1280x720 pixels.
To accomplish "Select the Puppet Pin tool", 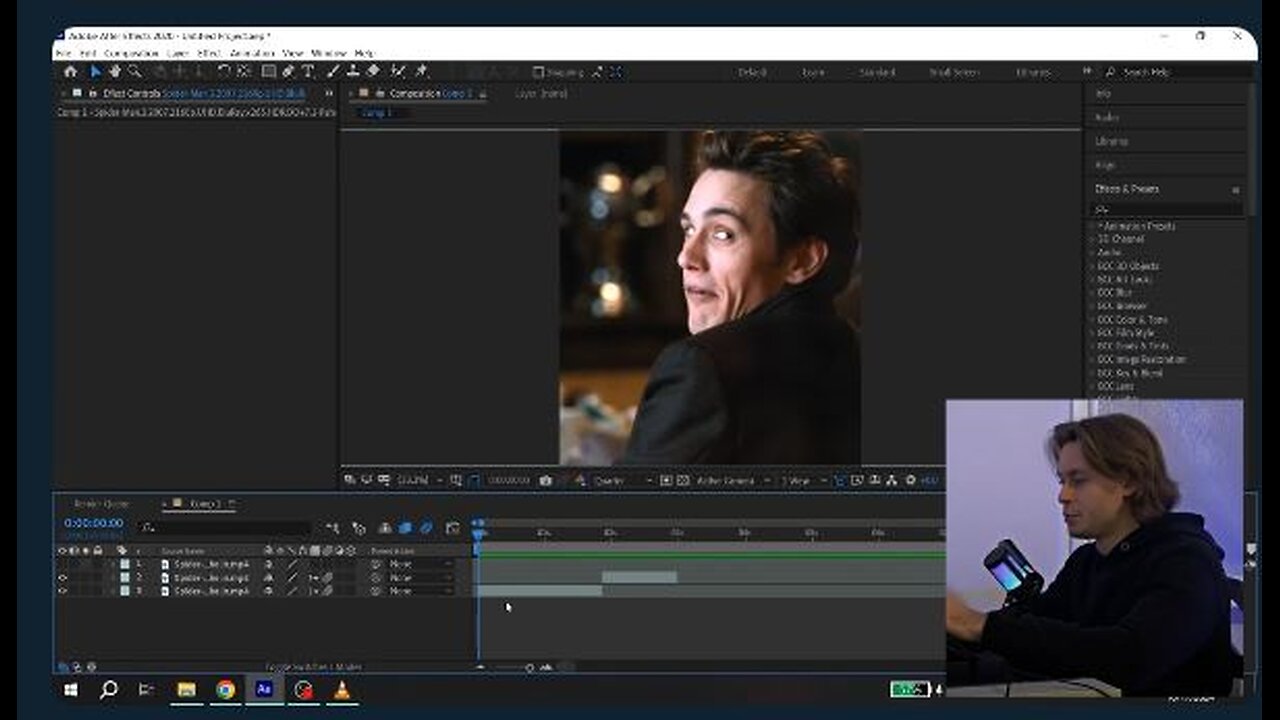I will coord(421,72).
